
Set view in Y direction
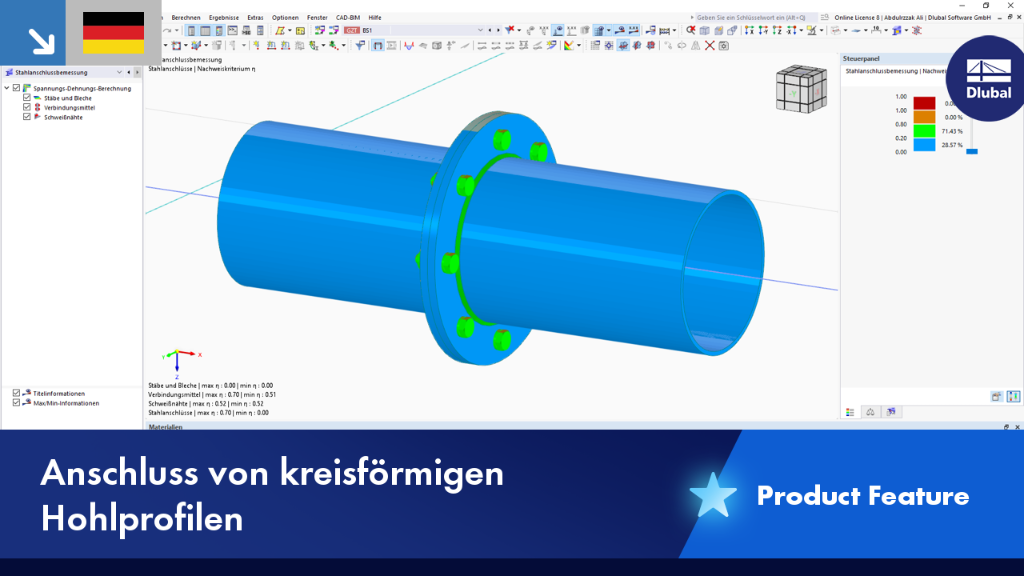click(763, 30)
